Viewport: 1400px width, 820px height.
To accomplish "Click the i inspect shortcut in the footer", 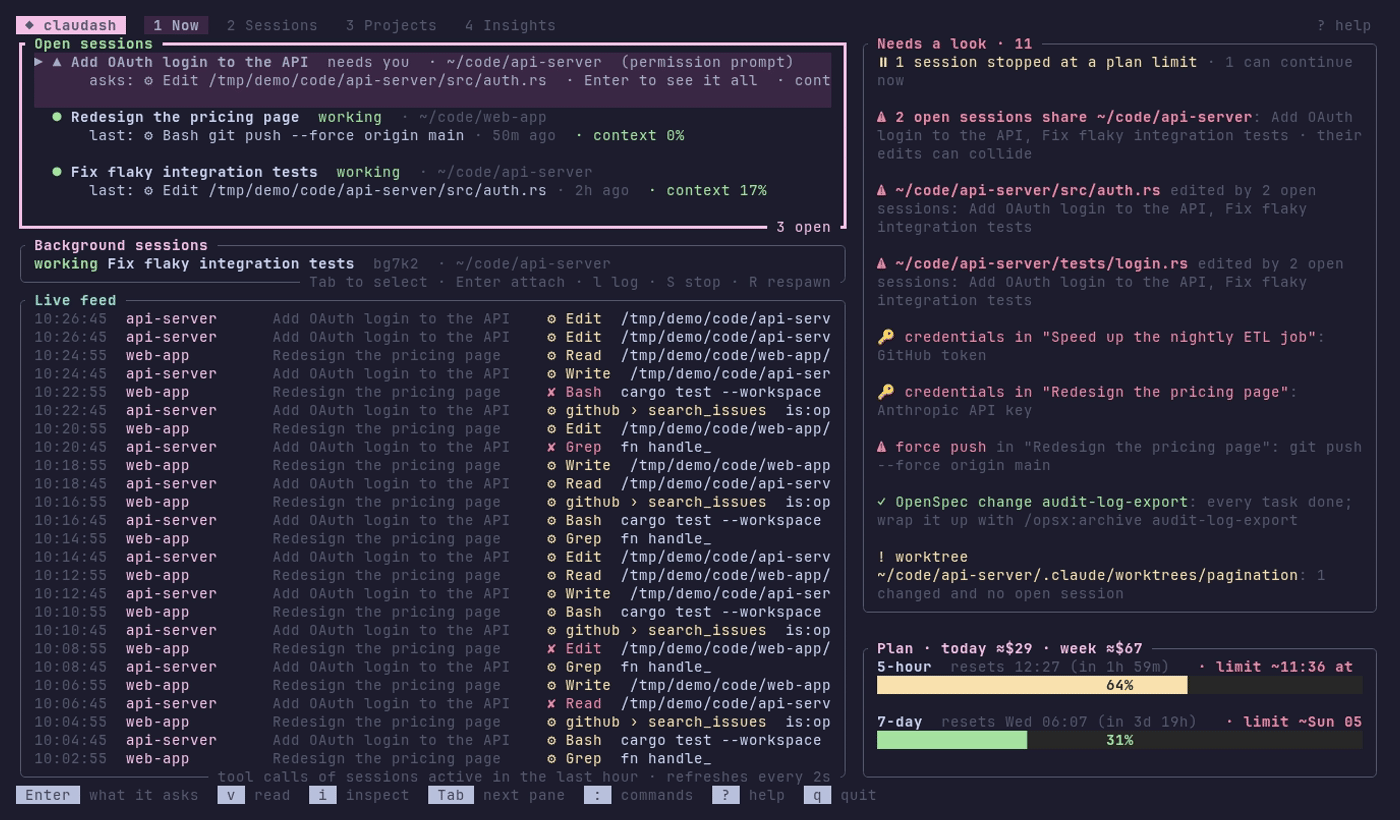I will [x=359, y=795].
